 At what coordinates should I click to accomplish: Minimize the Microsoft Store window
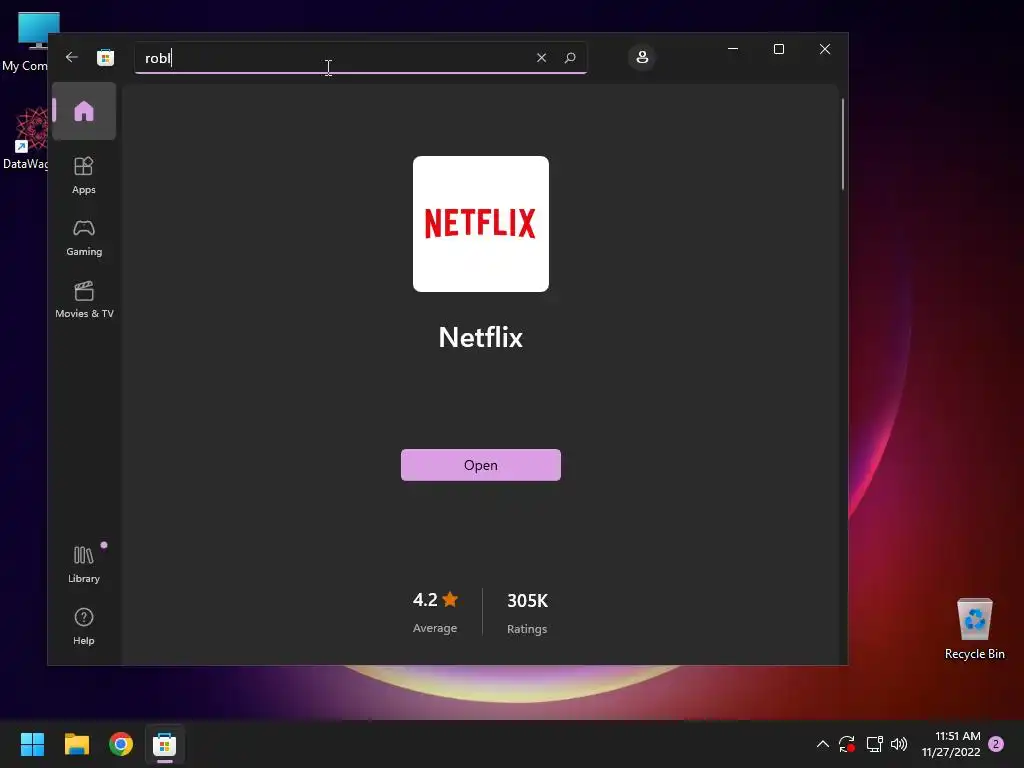(733, 49)
